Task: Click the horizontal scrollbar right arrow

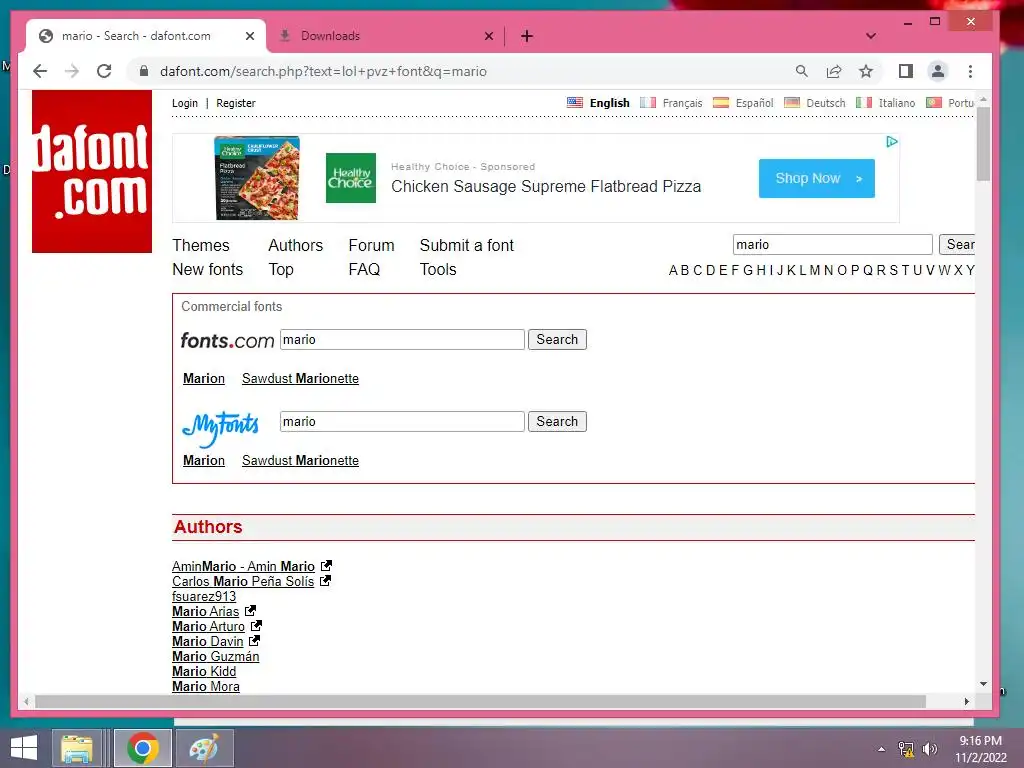Action: 967,701
